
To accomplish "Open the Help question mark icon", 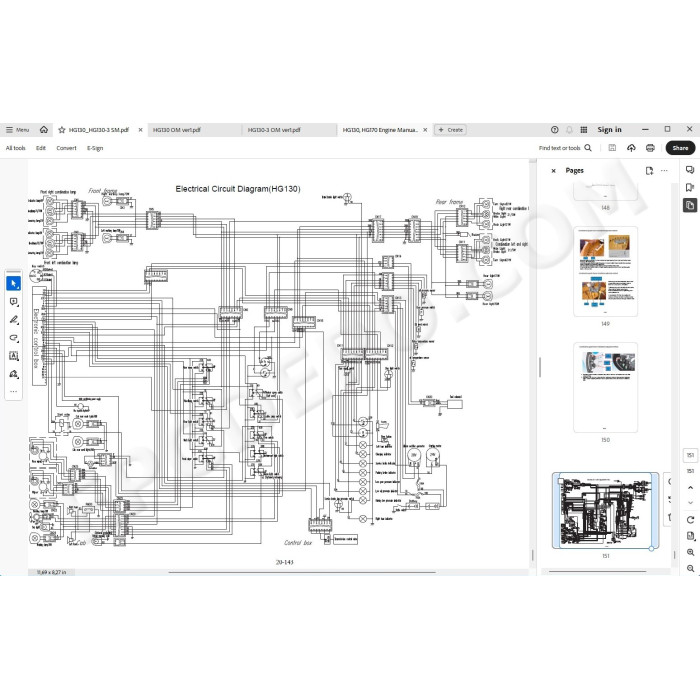I will (x=554, y=130).
